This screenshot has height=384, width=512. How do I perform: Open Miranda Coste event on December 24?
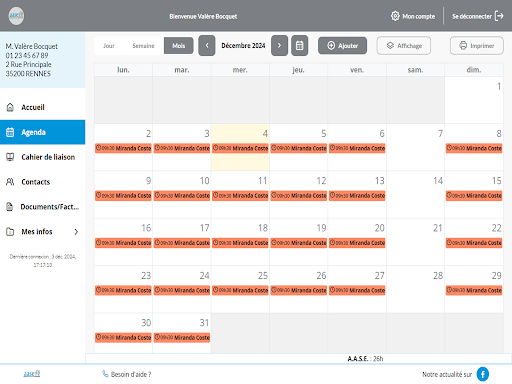pos(182,290)
